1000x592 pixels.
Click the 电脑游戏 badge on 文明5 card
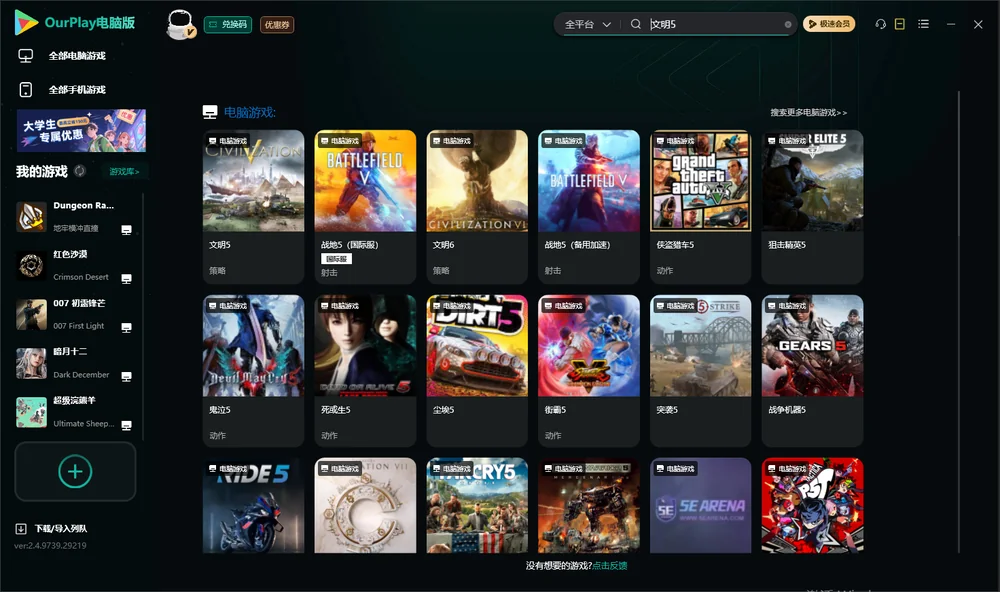[x=228, y=141]
